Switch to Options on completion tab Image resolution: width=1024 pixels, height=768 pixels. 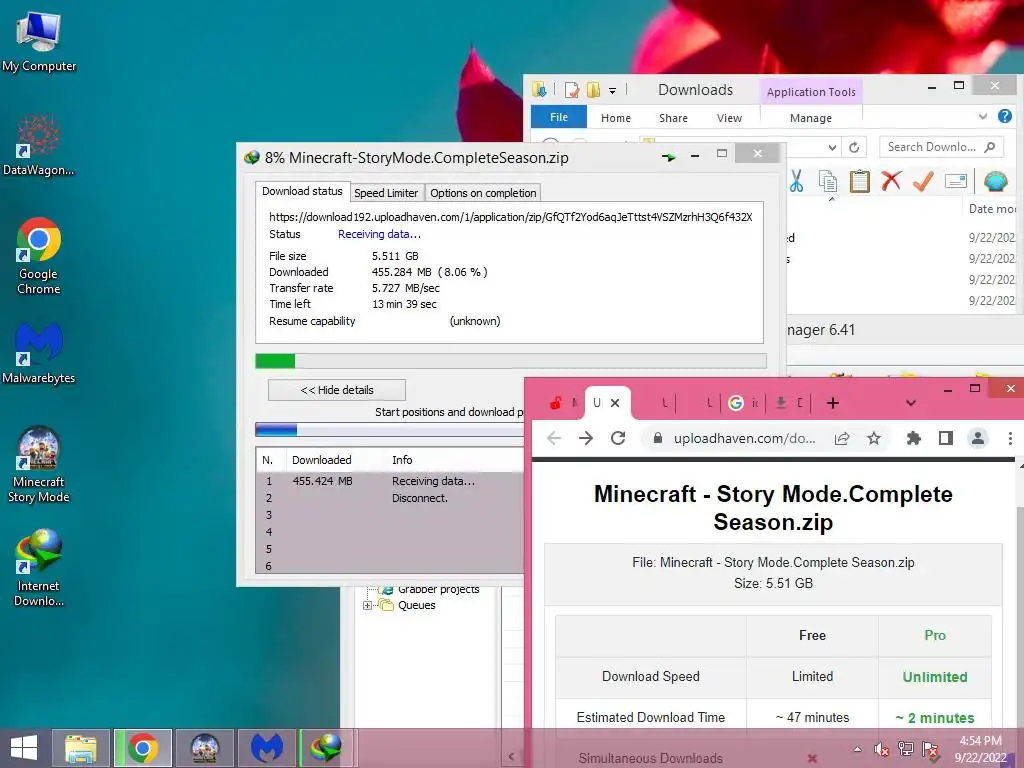(x=483, y=193)
